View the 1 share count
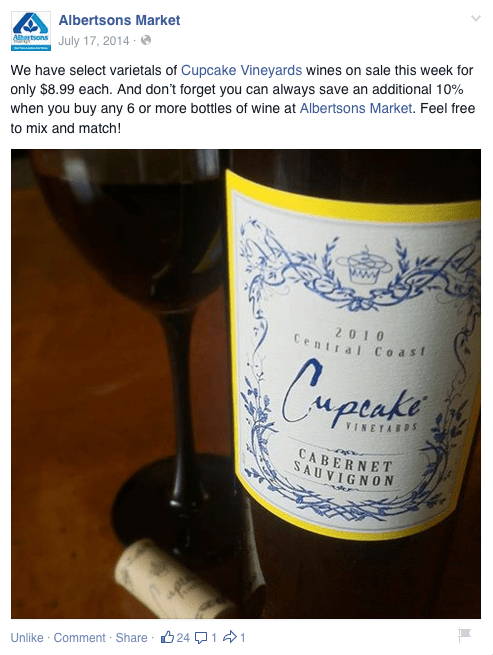 pos(242,638)
